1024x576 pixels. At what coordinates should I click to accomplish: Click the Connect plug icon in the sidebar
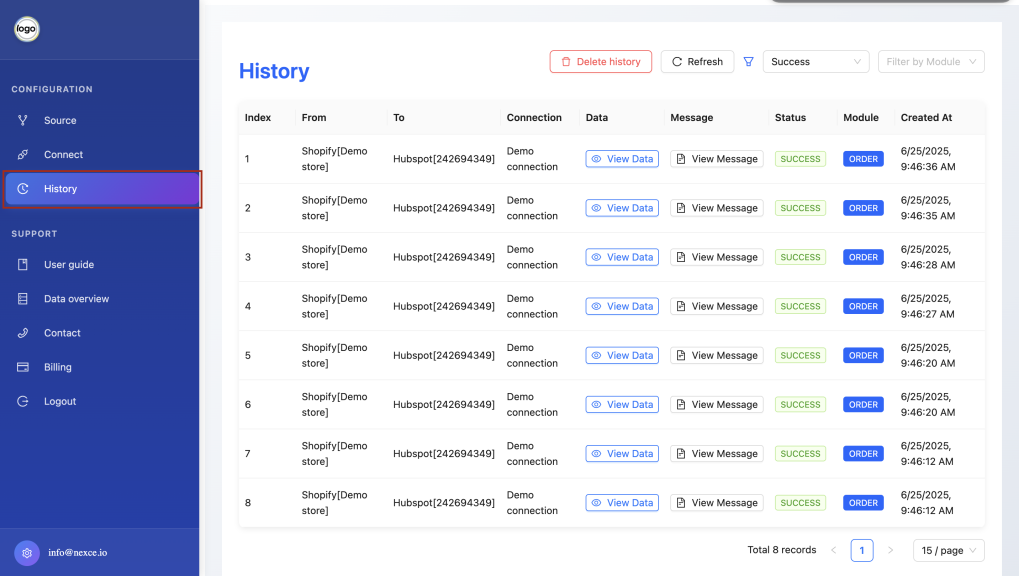point(23,155)
